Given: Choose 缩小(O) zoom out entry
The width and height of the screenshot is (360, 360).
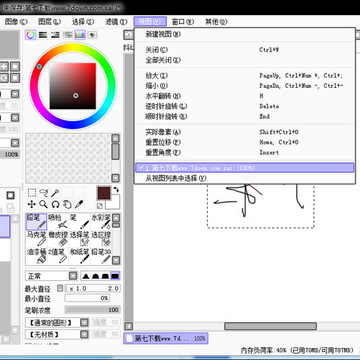Looking at the screenshot, I should [245, 86].
